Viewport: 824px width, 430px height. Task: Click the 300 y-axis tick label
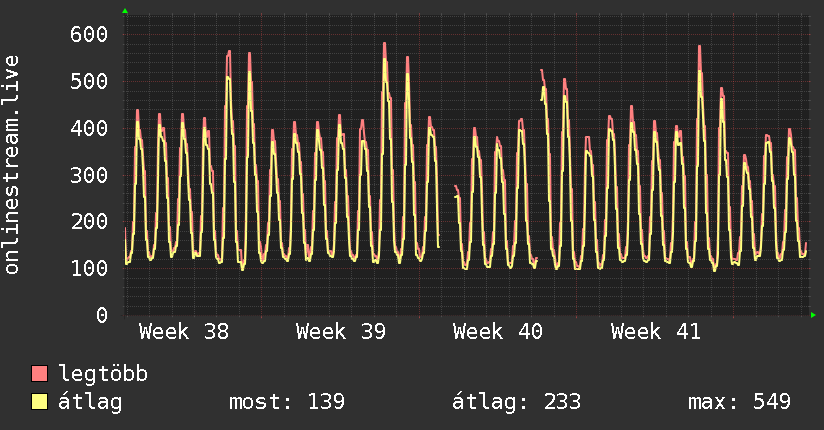tap(89, 175)
